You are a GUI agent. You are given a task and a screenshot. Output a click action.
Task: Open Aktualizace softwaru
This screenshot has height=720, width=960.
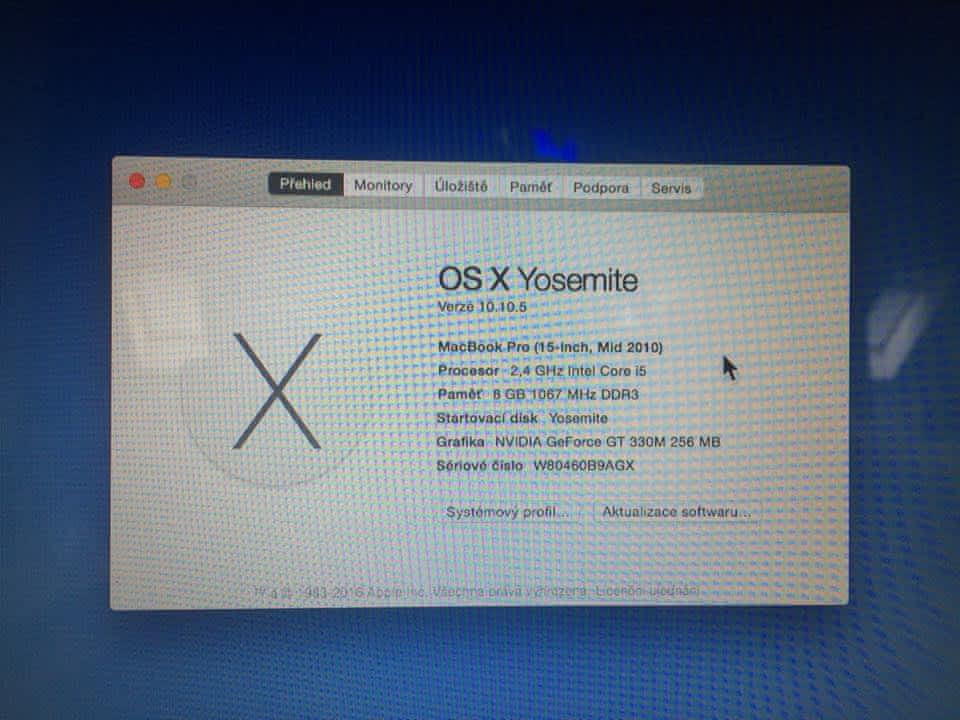point(677,512)
